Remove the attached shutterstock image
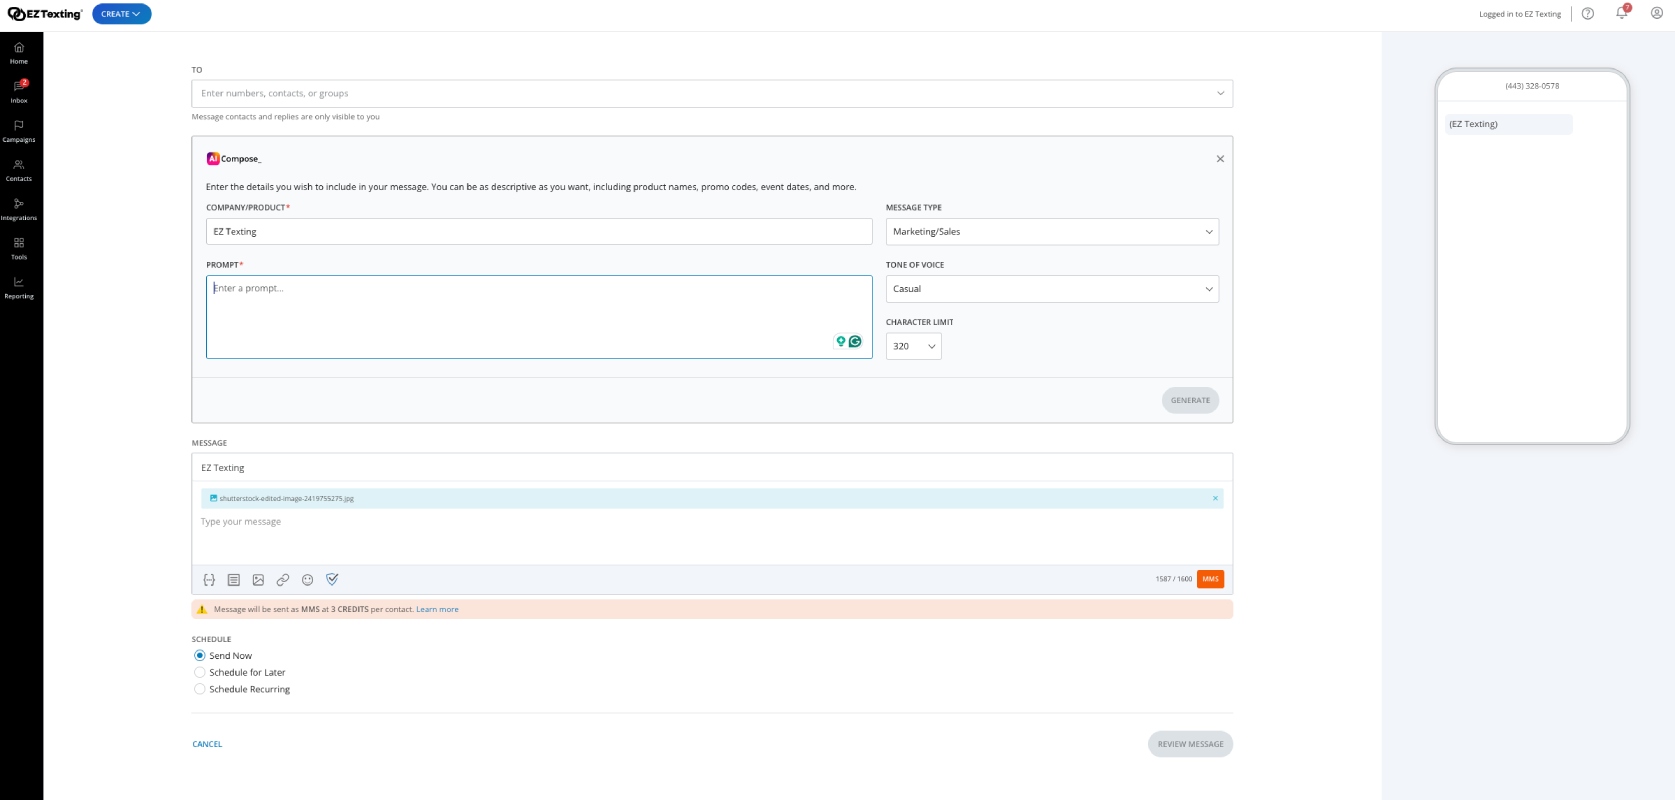Viewport: 1675px width, 800px height. click(1216, 498)
